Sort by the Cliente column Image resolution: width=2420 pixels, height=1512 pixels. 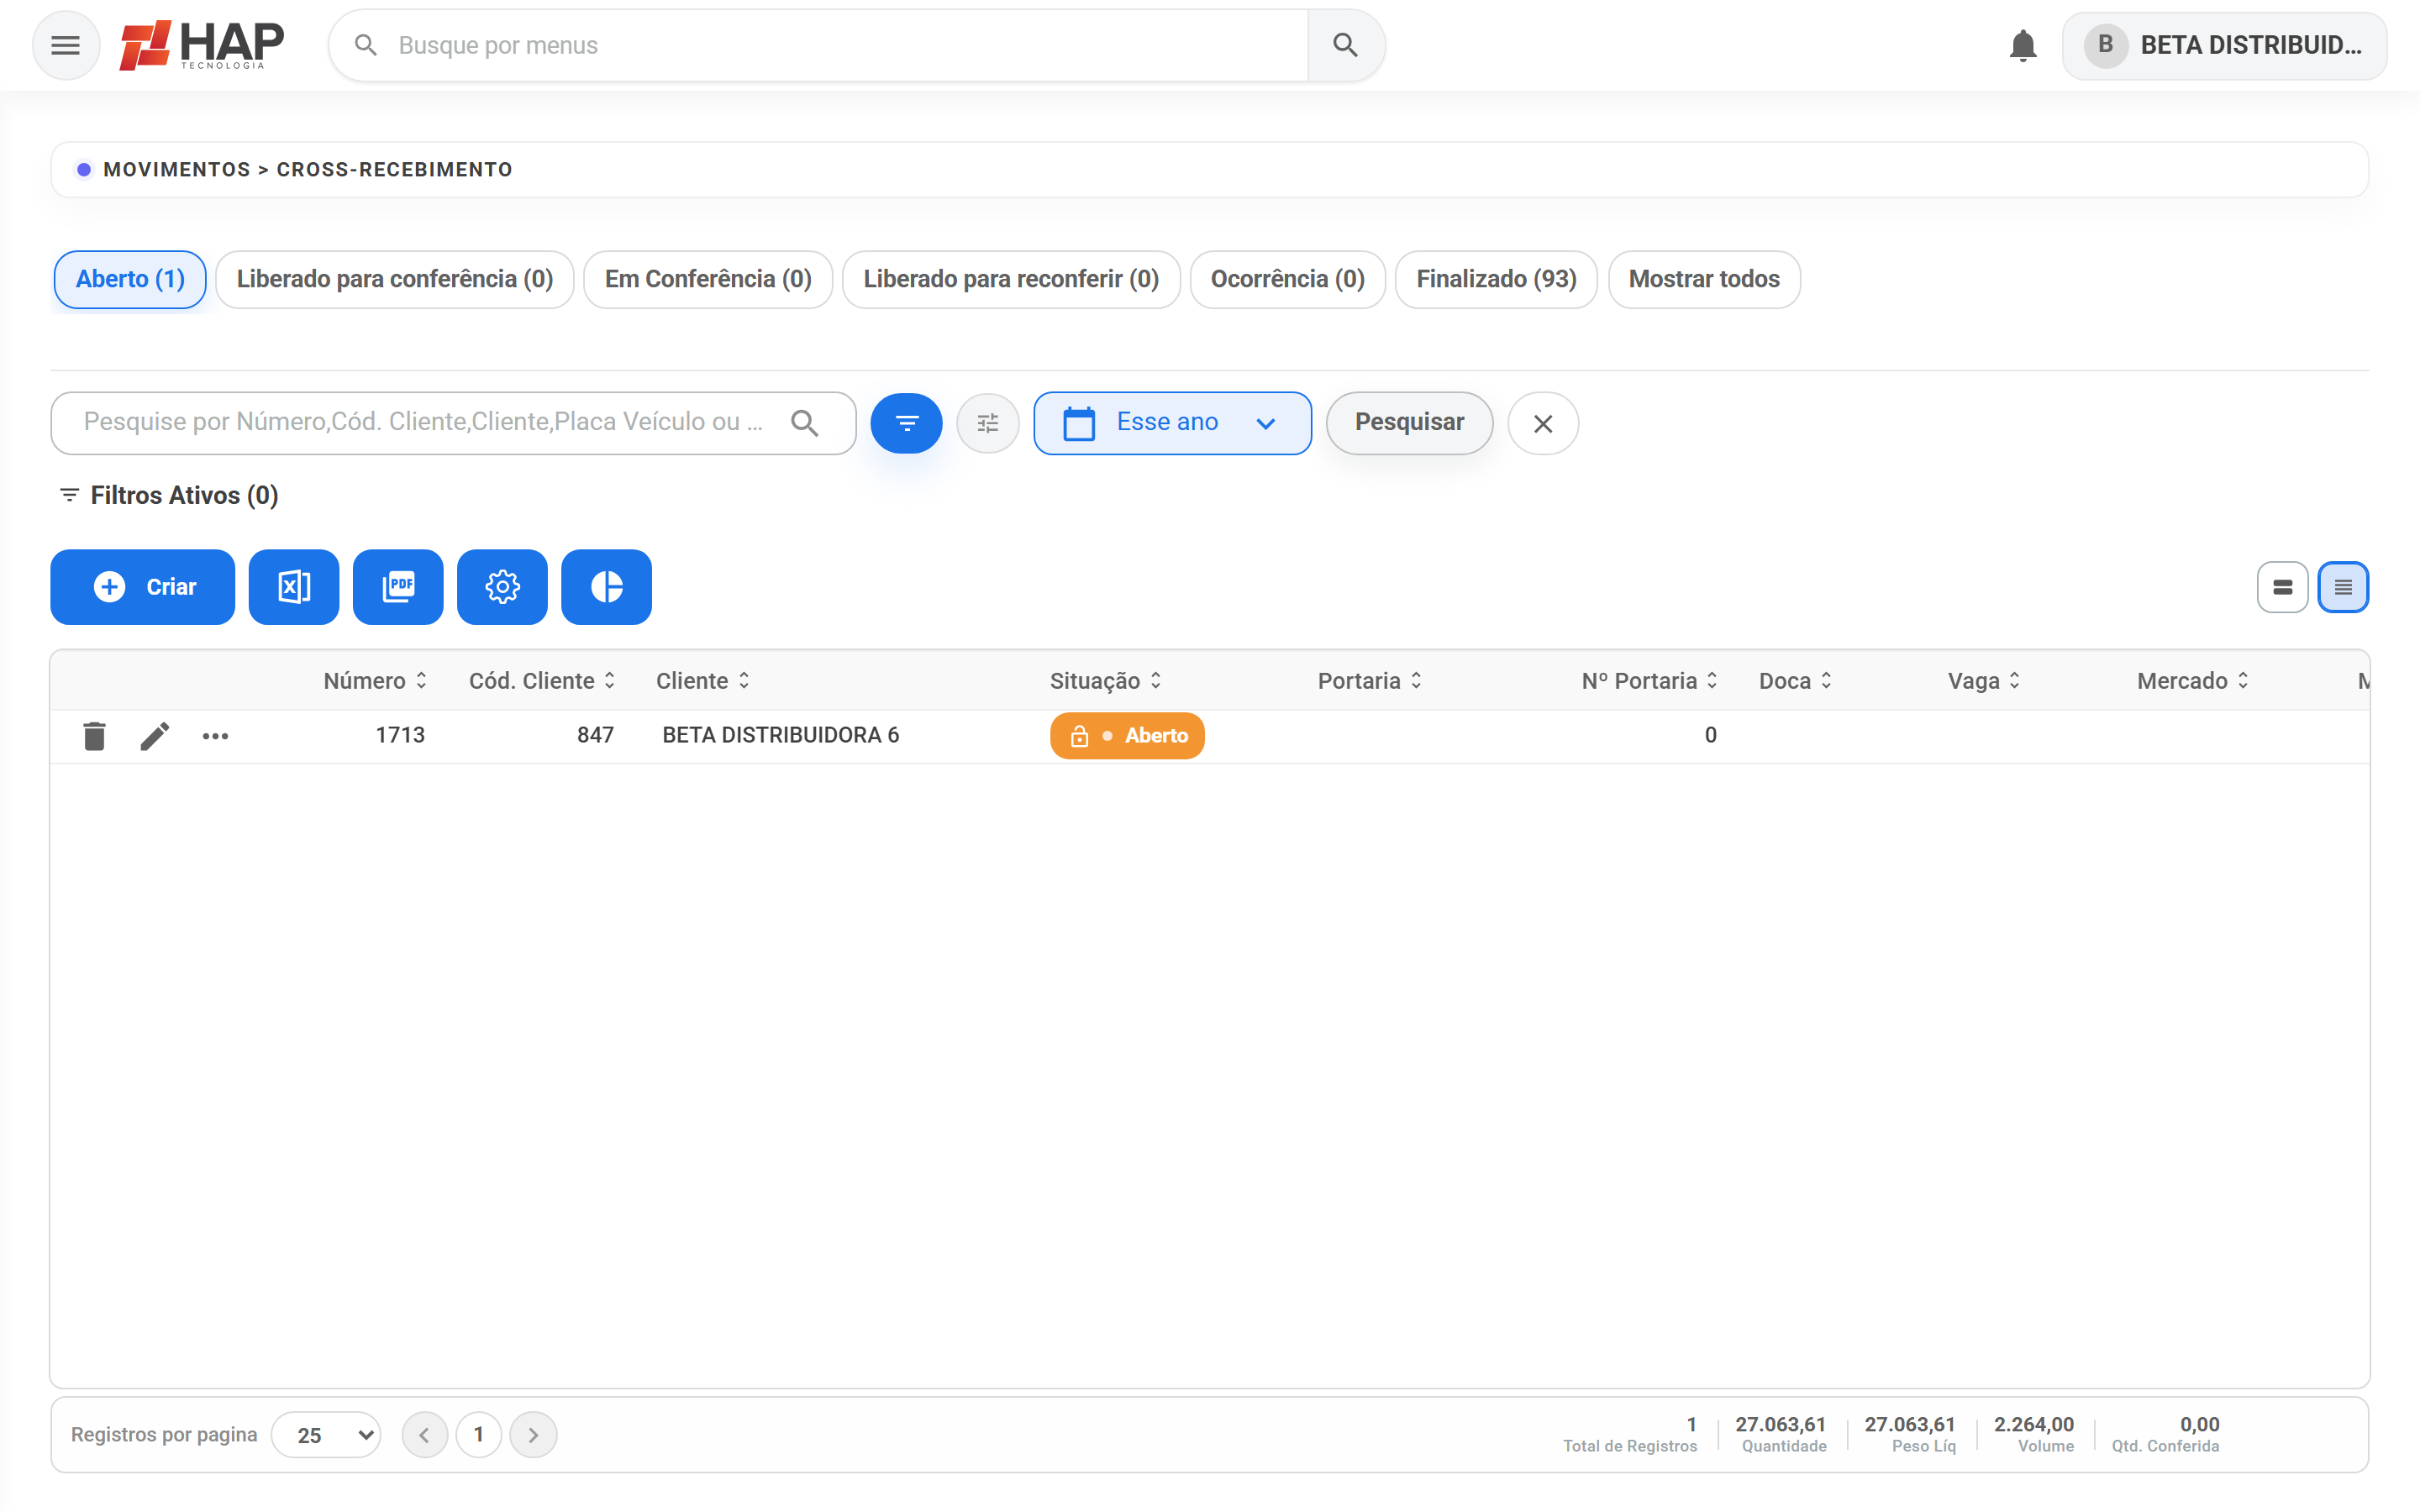point(703,681)
